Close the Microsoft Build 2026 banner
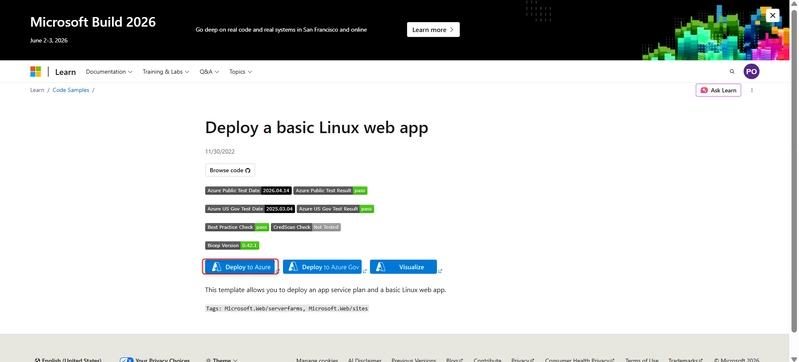799x362 pixels. pyautogui.click(x=773, y=15)
